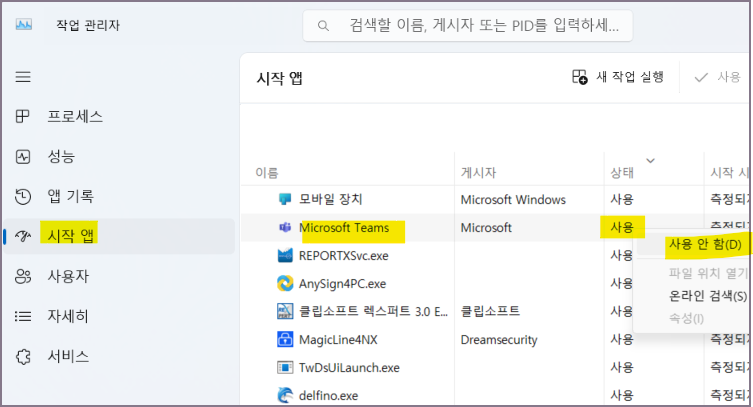
Task: Open the 앱 기록 tab
Action: (70, 196)
